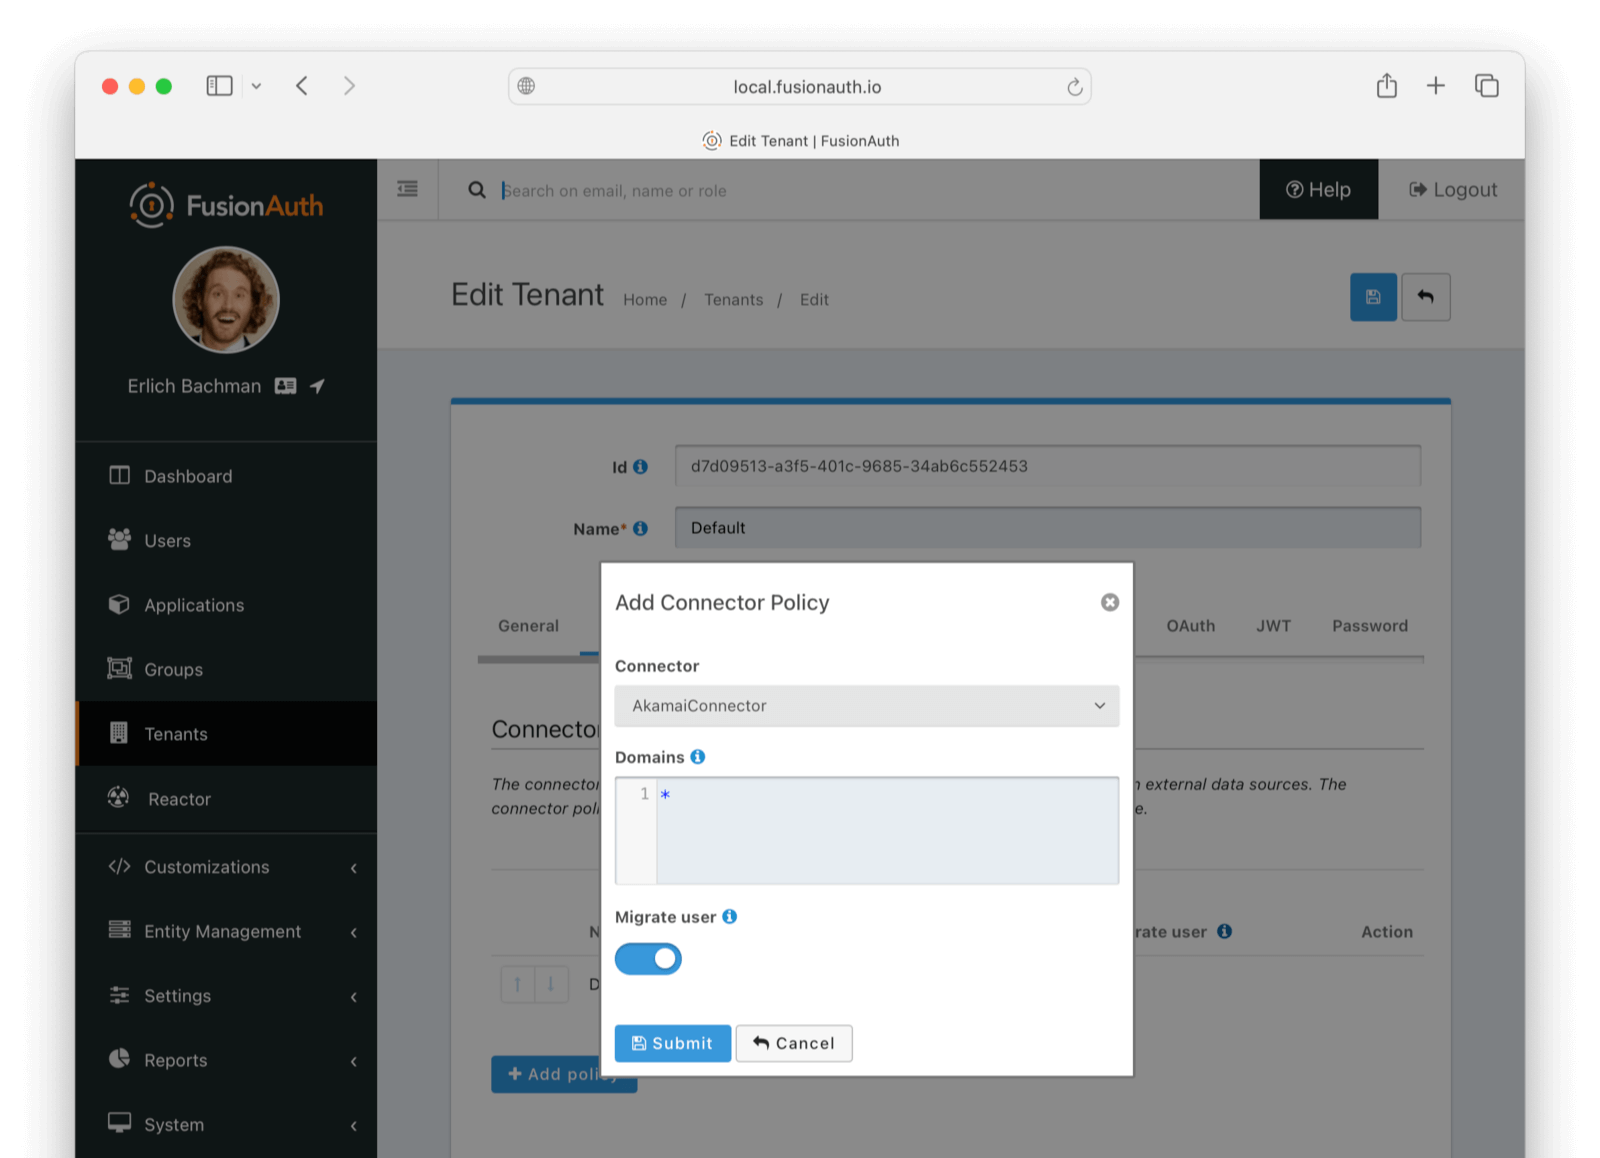Switch to the JWT tab
Viewport: 1600px width, 1158px height.
(x=1273, y=625)
